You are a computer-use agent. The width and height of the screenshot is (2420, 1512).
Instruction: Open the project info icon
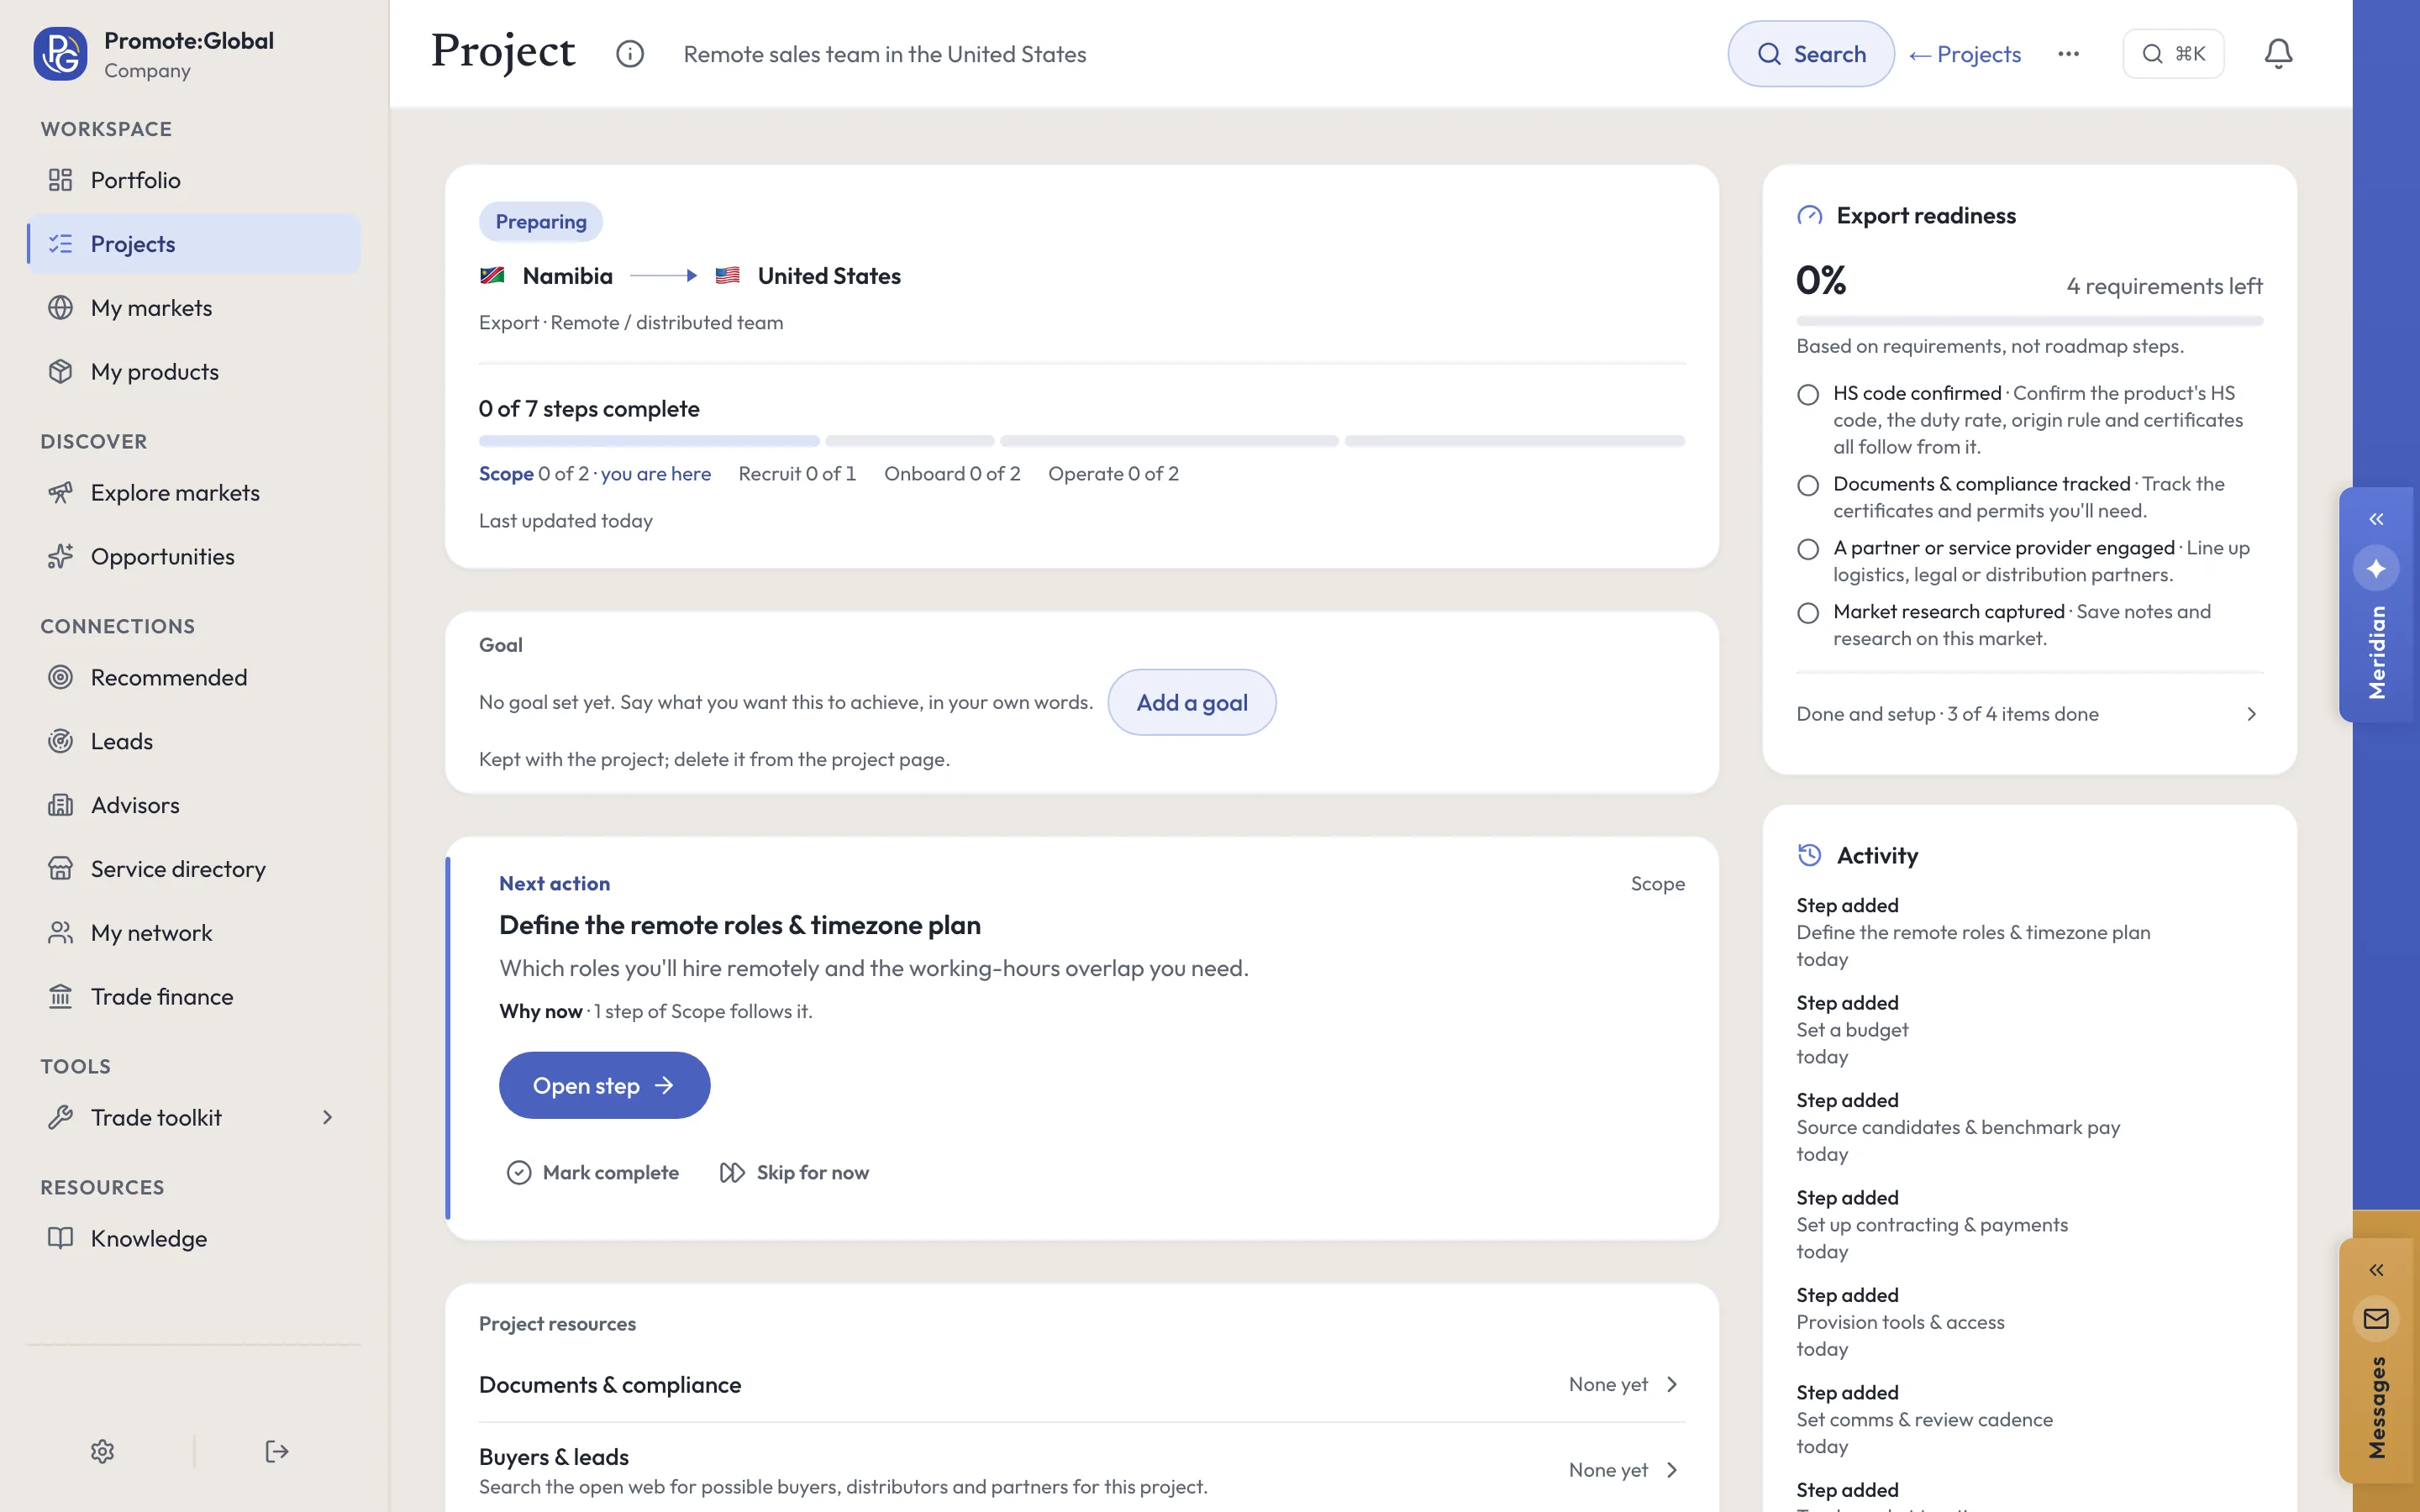pyautogui.click(x=630, y=54)
